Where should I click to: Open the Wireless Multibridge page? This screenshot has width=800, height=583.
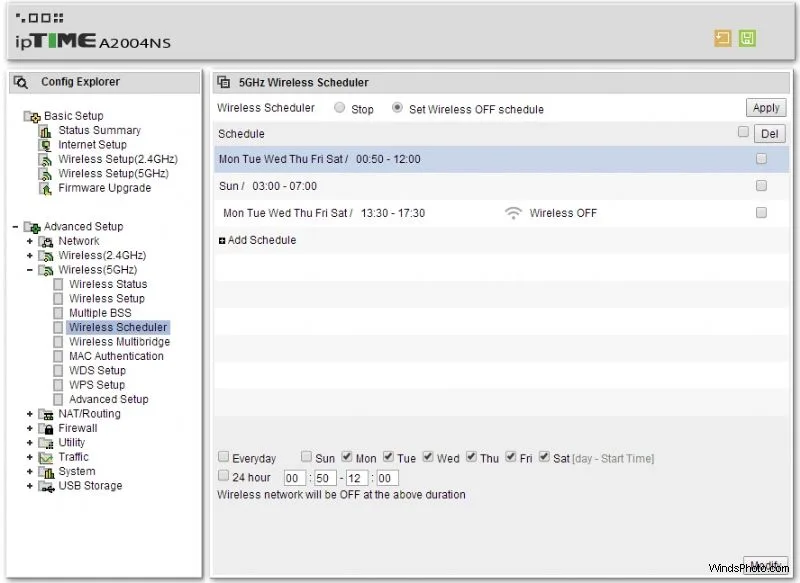tap(119, 342)
